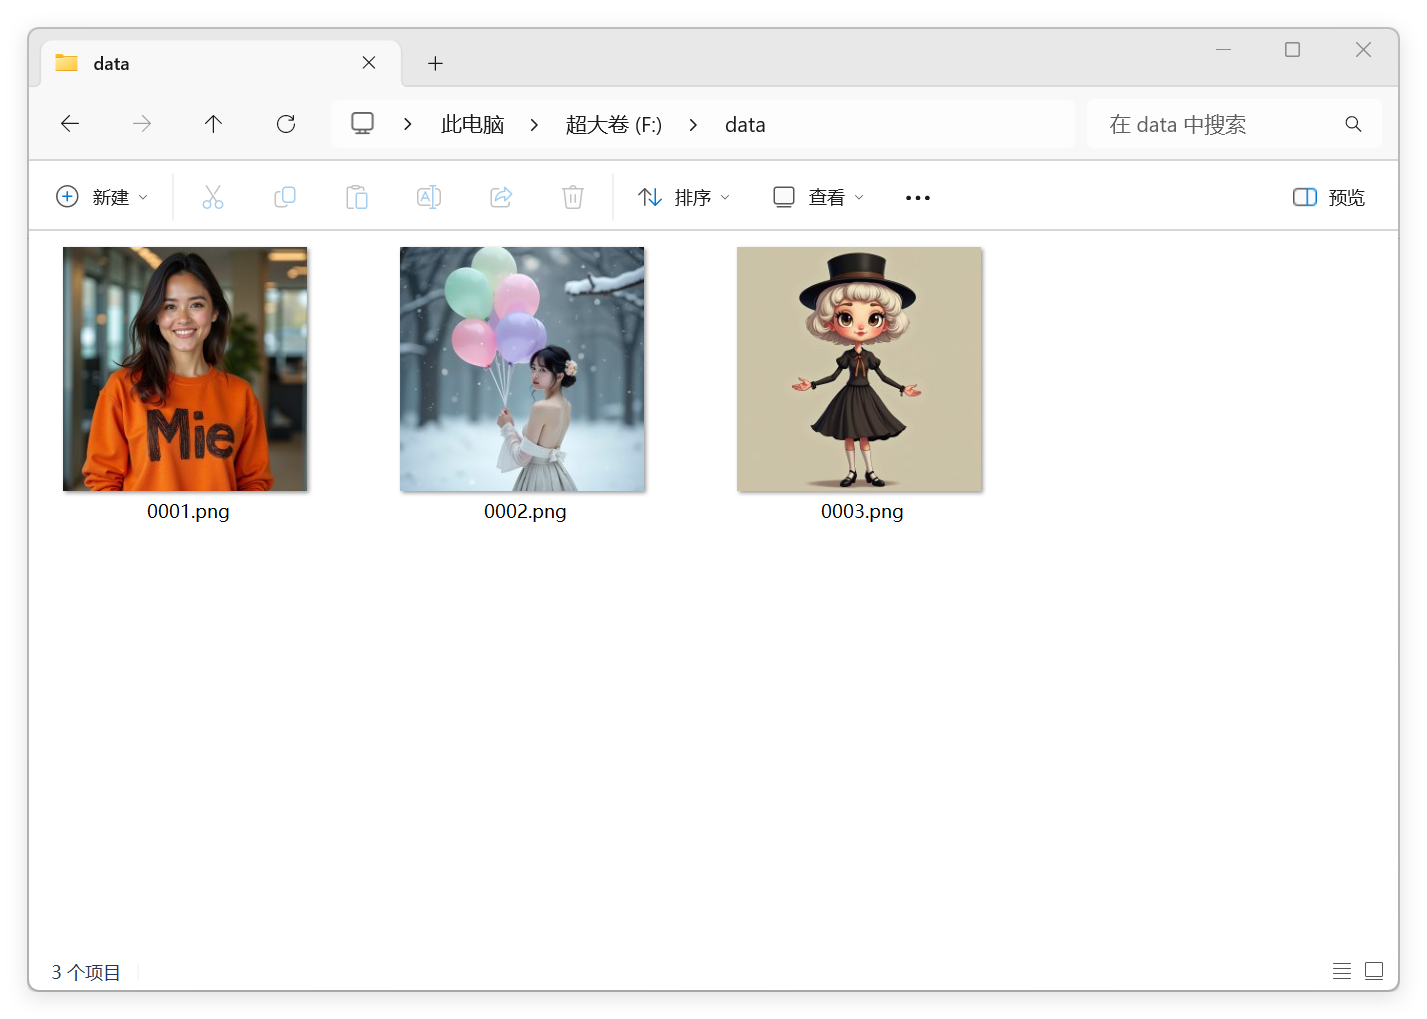Click the Delete trash can icon
The width and height of the screenshot is (1427, 1019).
573,197
